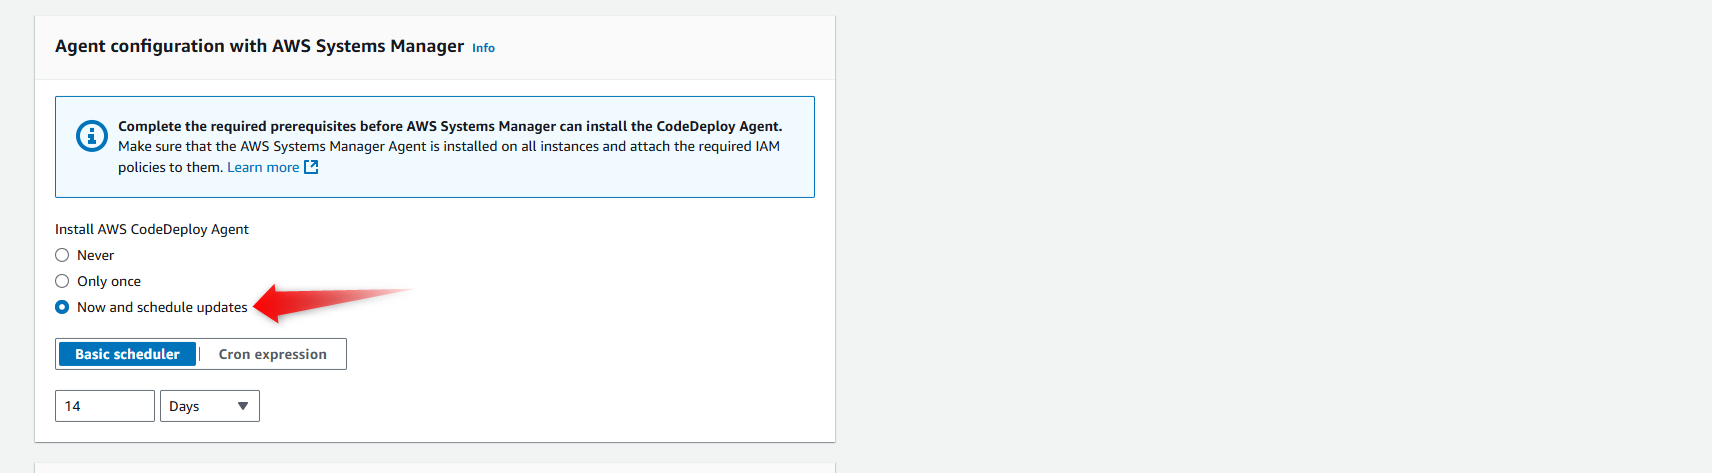The height and width of the screenshot is (473, 1712).
Task: Click the blue information circle icon
Action: tap(92, 135)
